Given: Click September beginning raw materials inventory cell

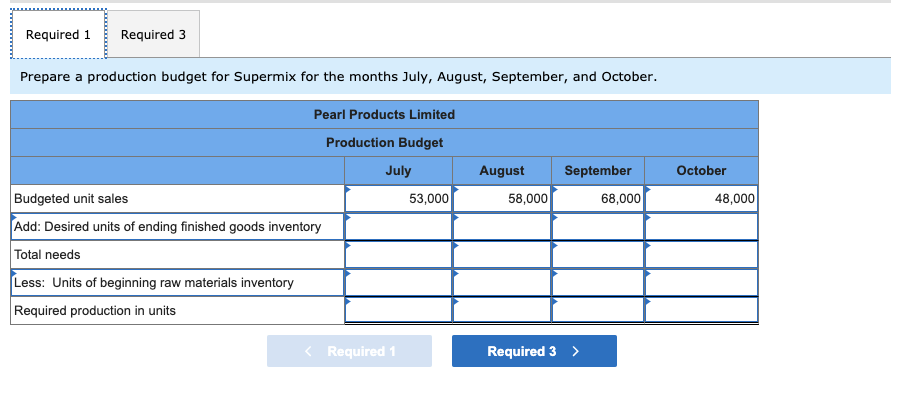Looking at the screenshot, I should tap(598, 283).
